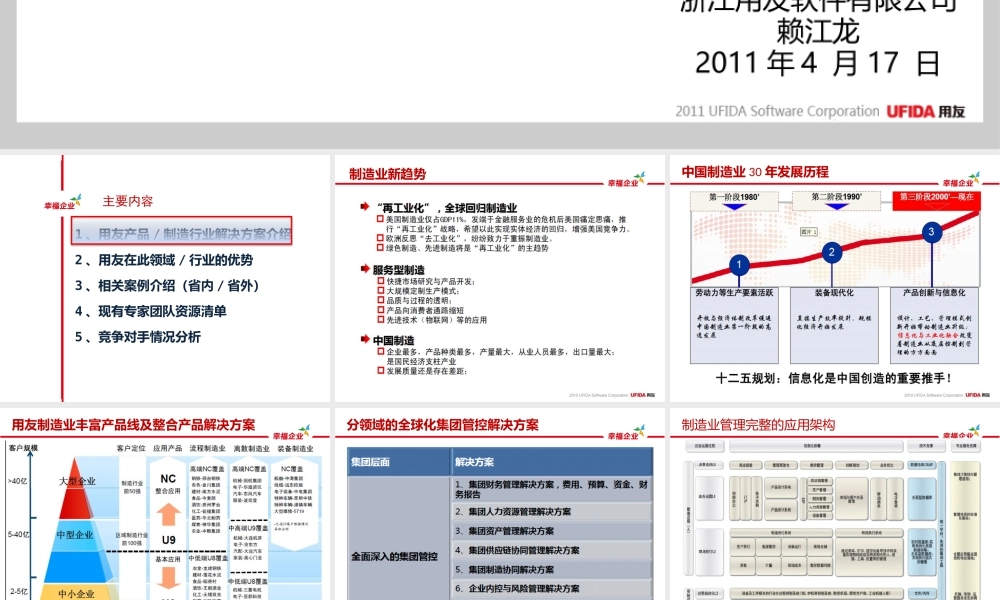Click the 全面深入的集团管控 cell
The height and width of the screenshot is (600, 1000).
tap(399, 538)
